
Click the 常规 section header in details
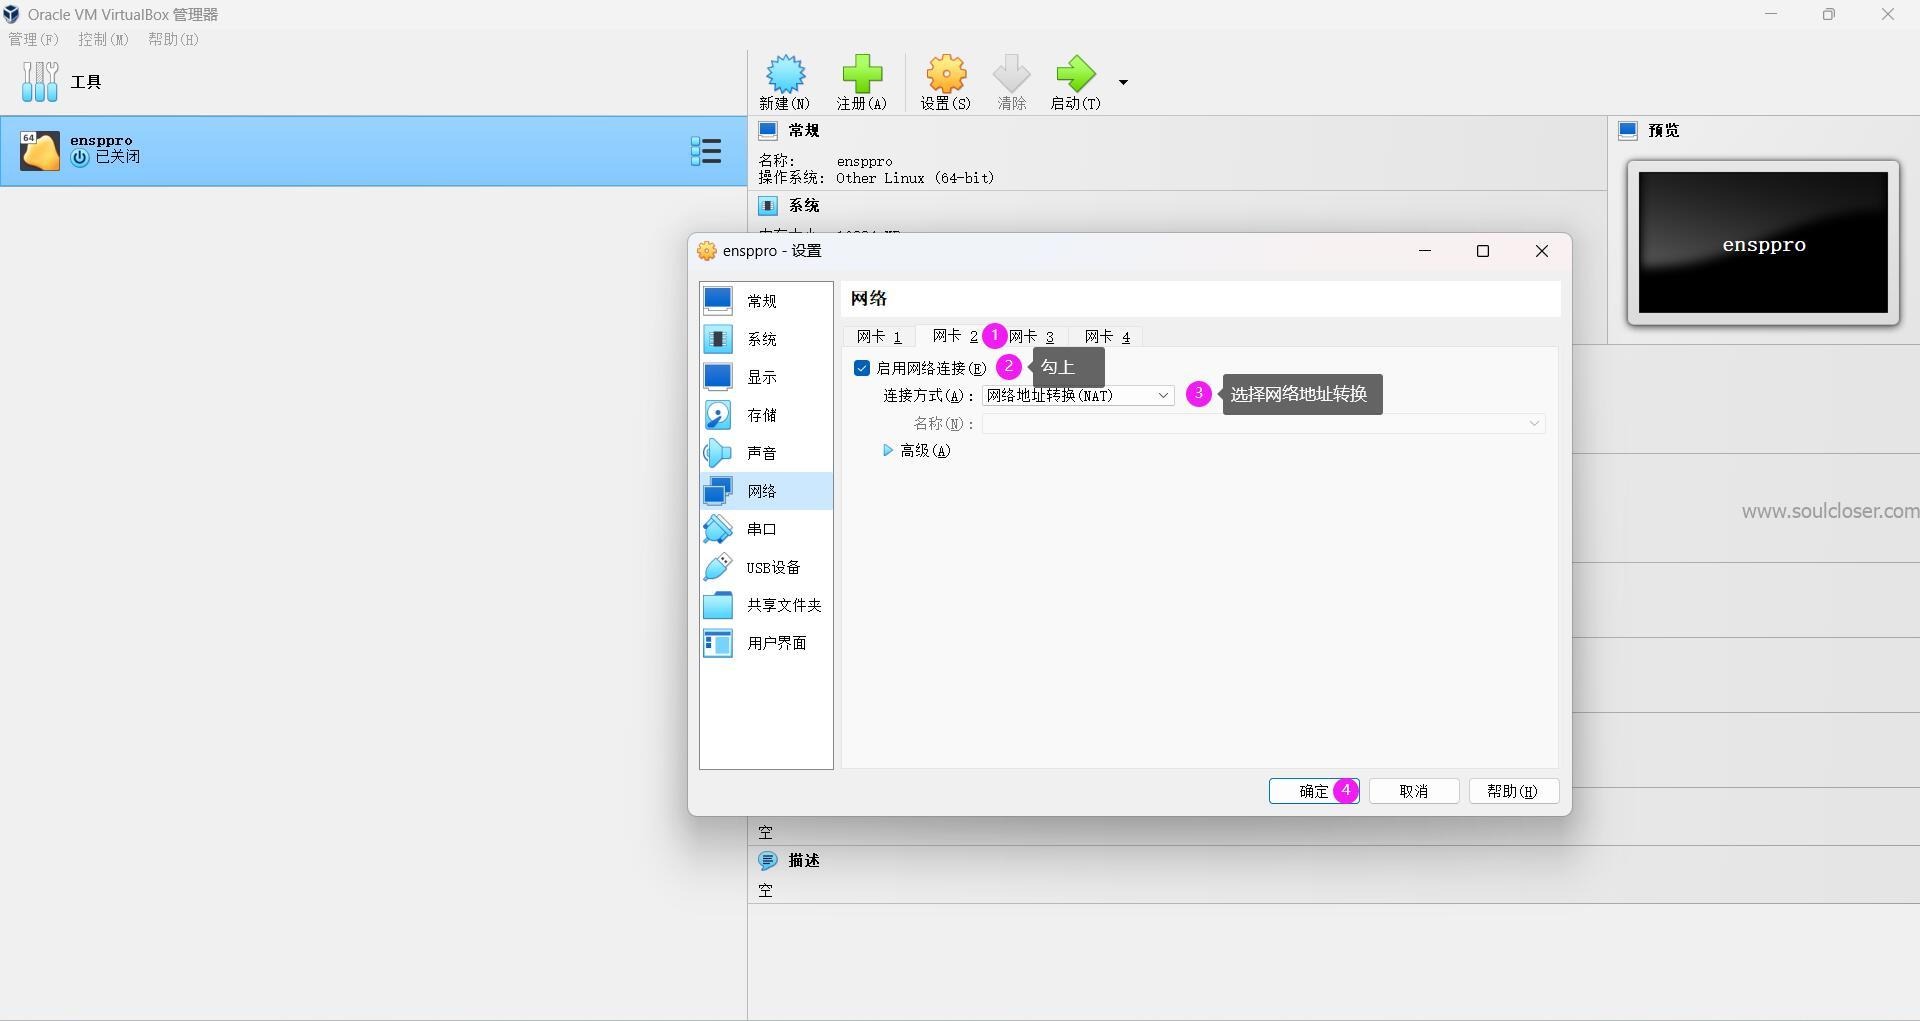click(x=803, y=131)
